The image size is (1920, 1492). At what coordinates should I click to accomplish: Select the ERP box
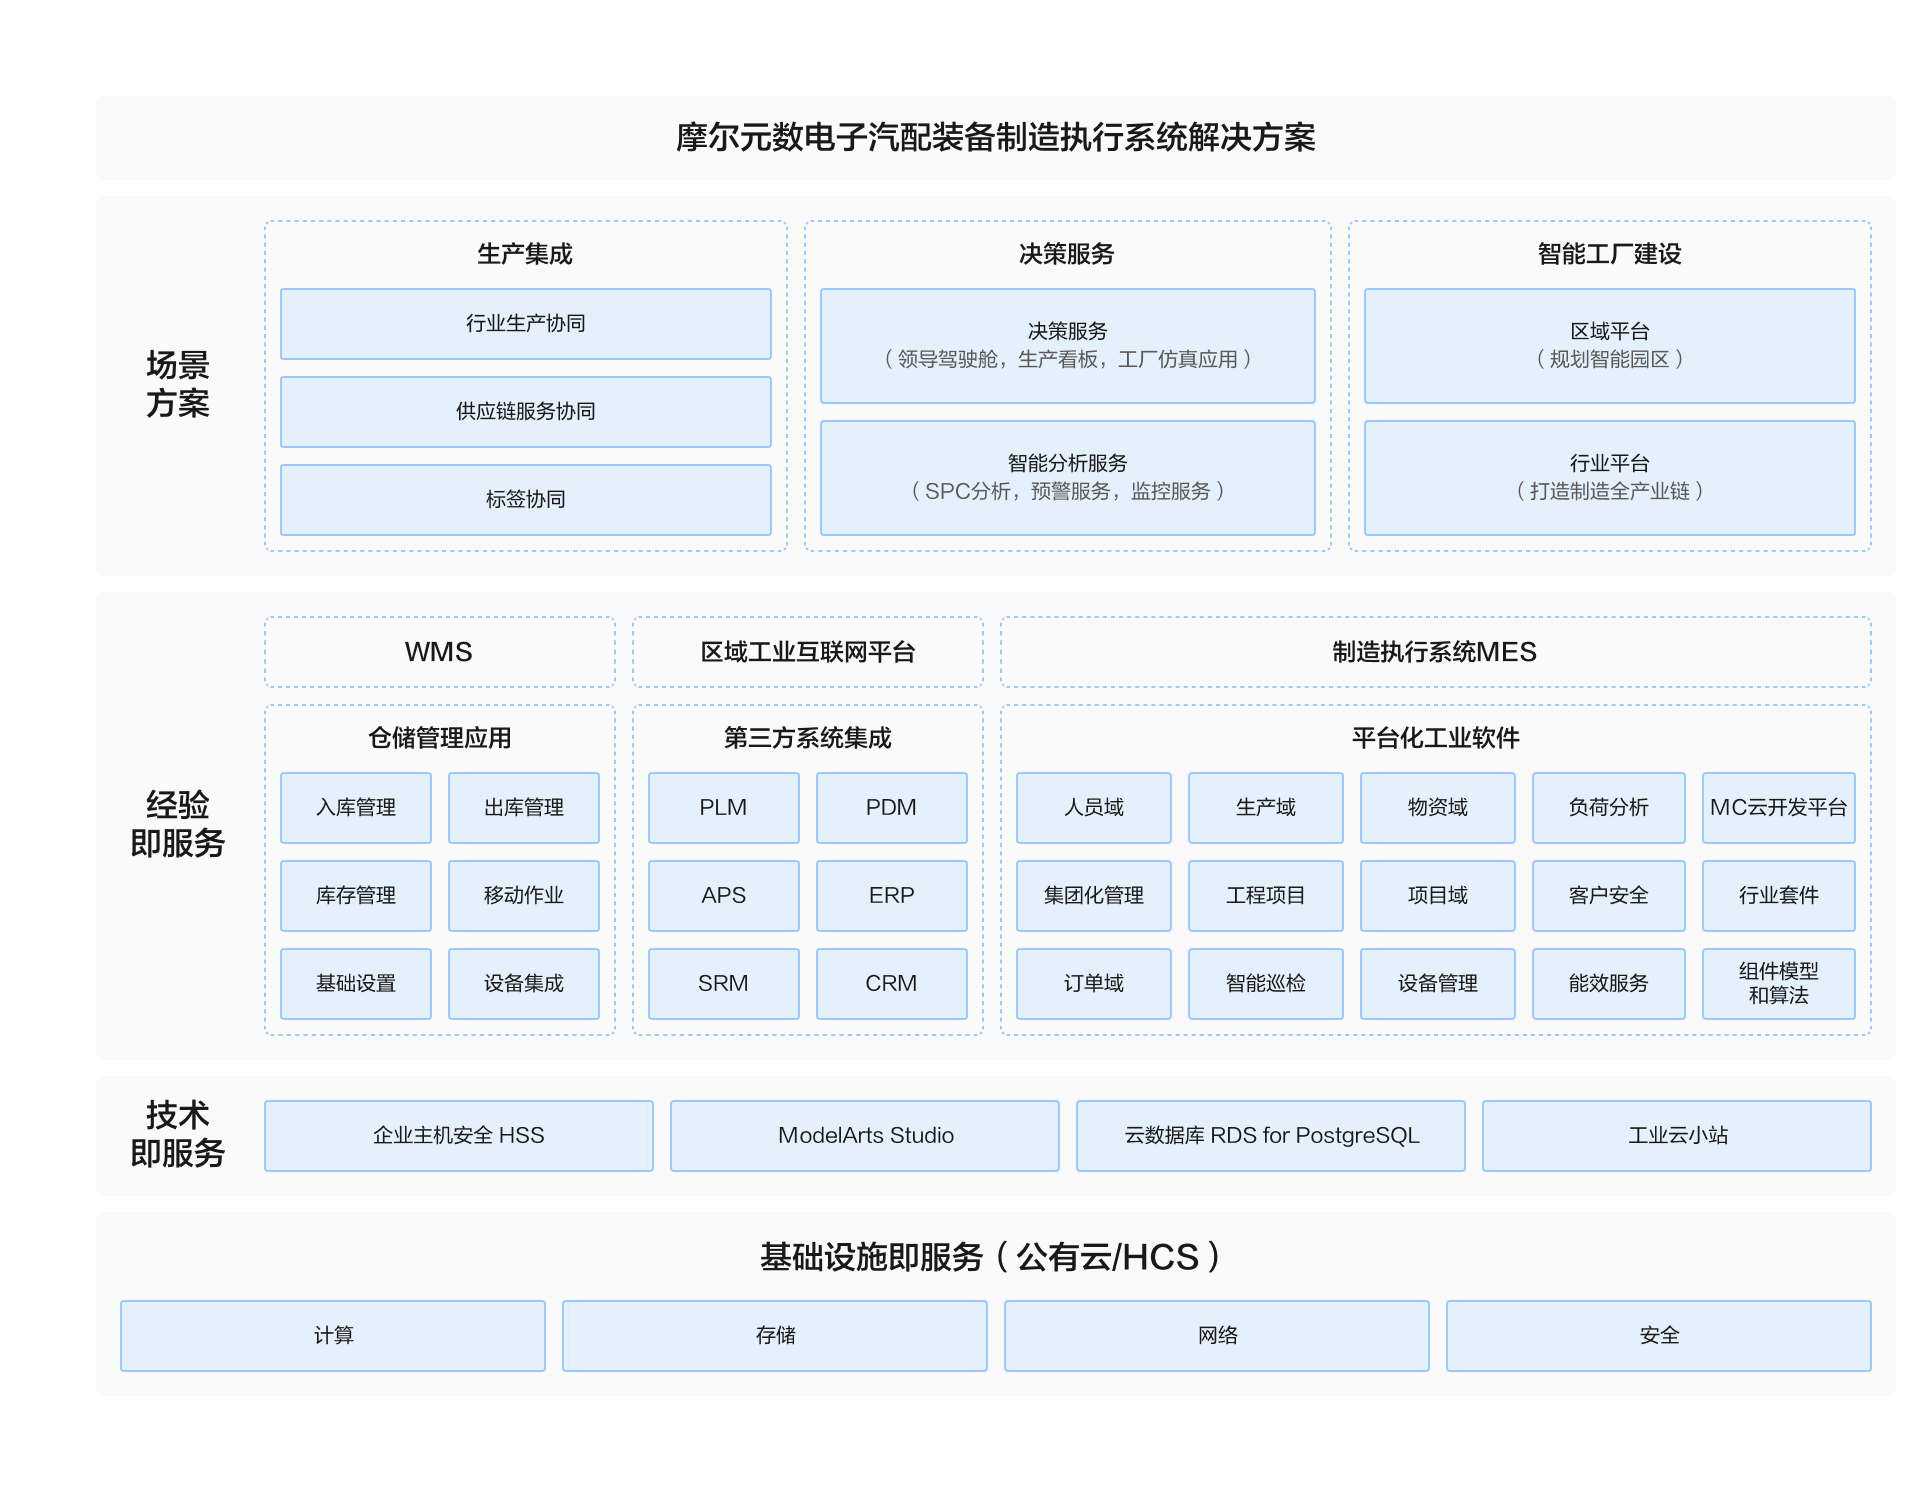(x=891, y=896)
